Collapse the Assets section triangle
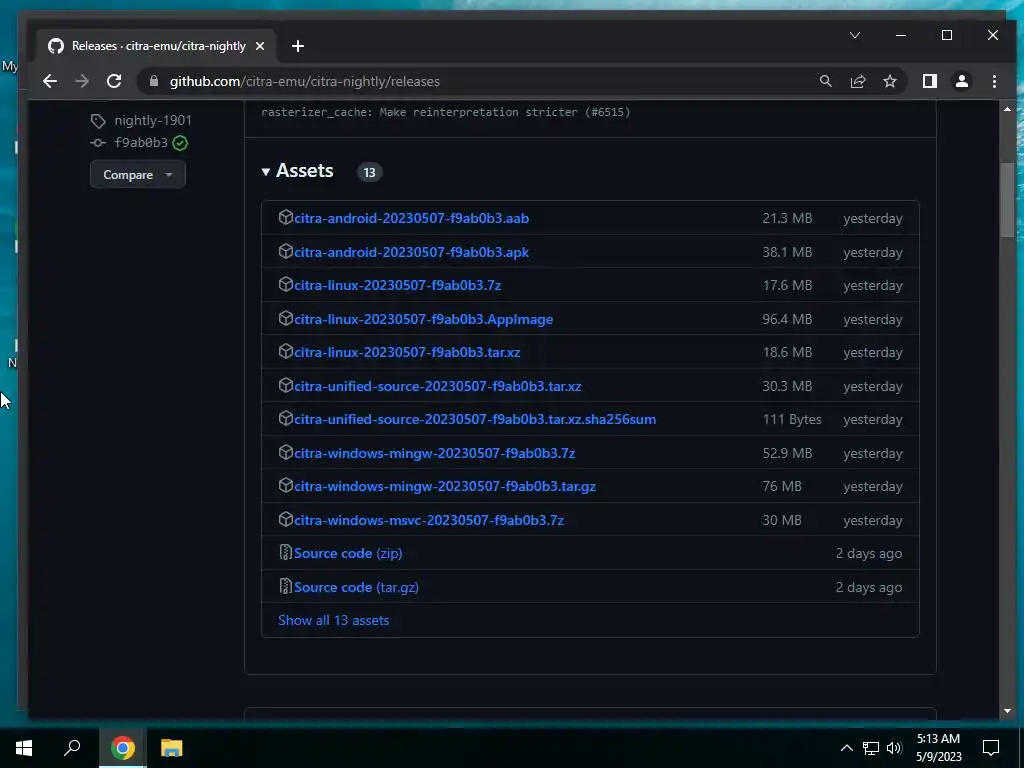Image resolution: width=1024 pixels, height=768 pixels. pyautogui.click(x=266, y=172)
